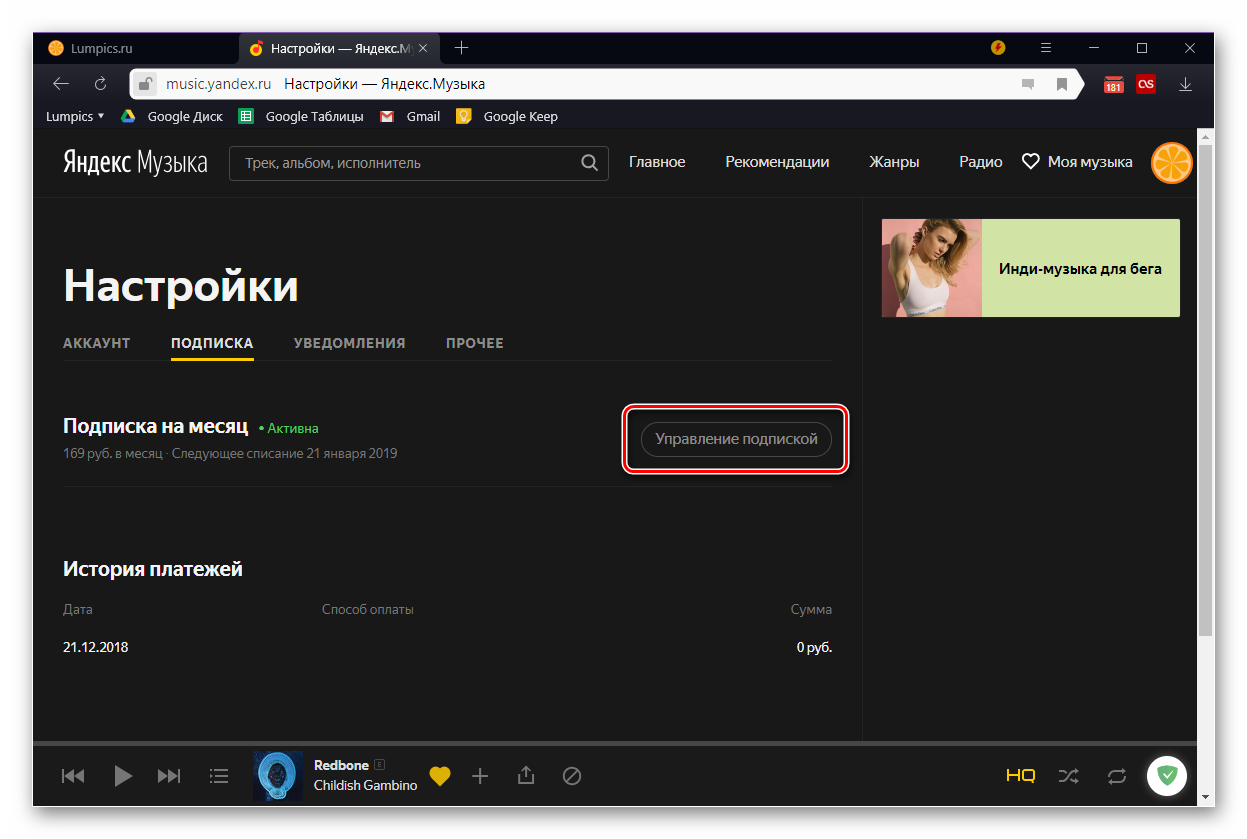Click the Управление подпиской button
Screen dimensions: 1247x839
(x=736, y=439)
